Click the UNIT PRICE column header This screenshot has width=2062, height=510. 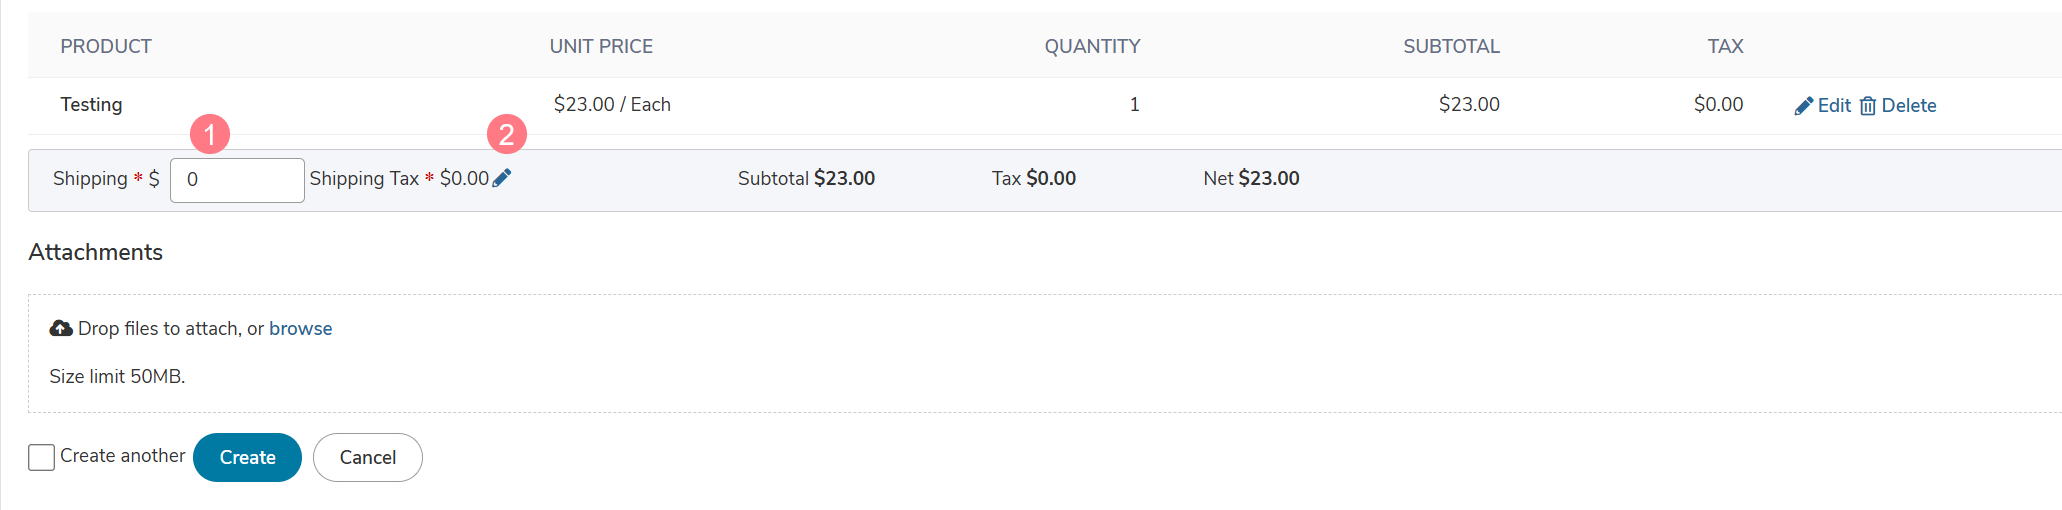[x=601, y=46]
